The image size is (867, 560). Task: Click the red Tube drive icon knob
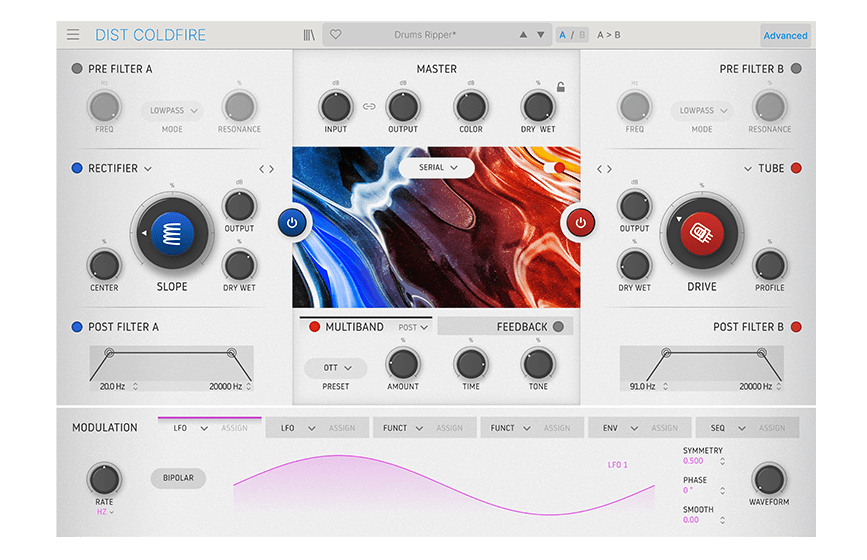tap(701, 233)
